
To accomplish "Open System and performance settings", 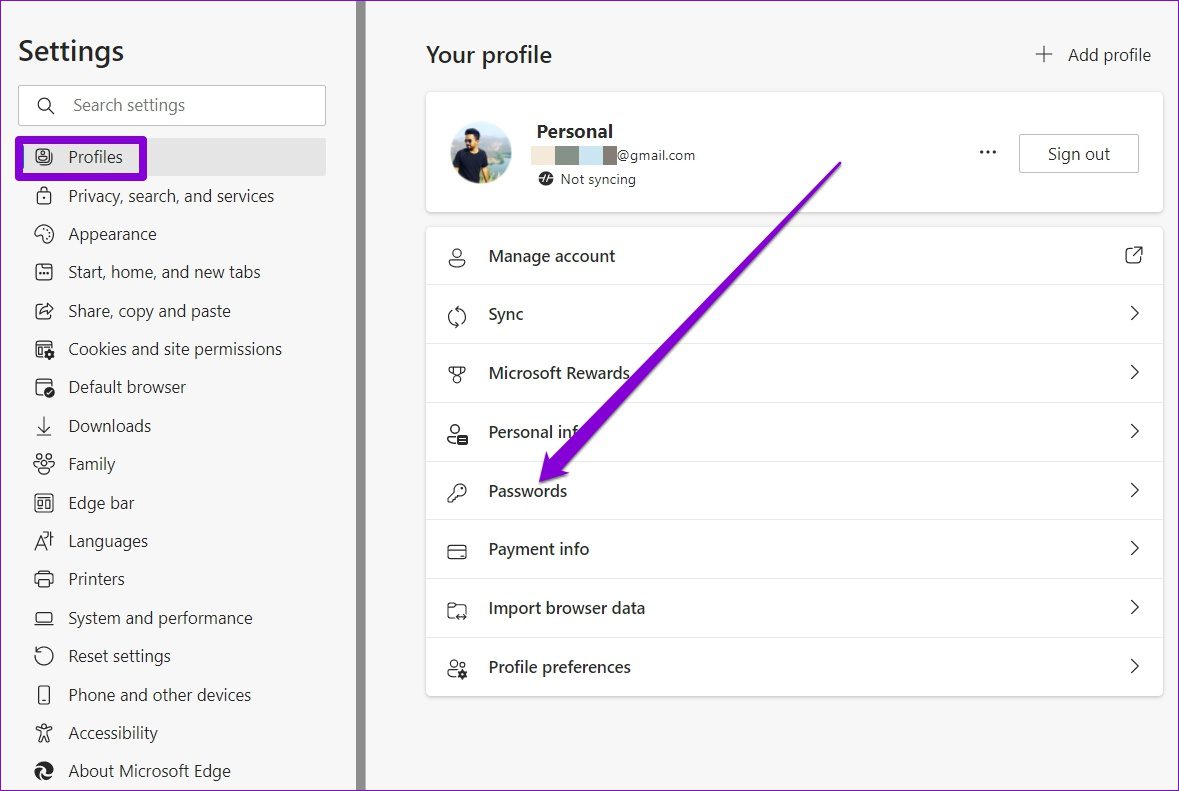I will [x=172, y=618].
